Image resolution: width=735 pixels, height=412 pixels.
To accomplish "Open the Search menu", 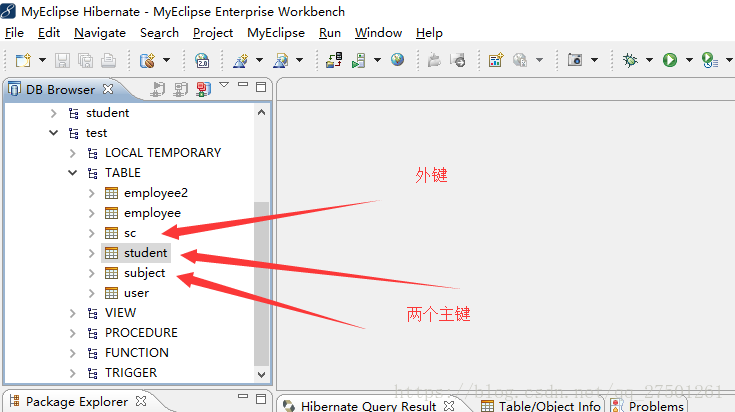I will (159, 33).
